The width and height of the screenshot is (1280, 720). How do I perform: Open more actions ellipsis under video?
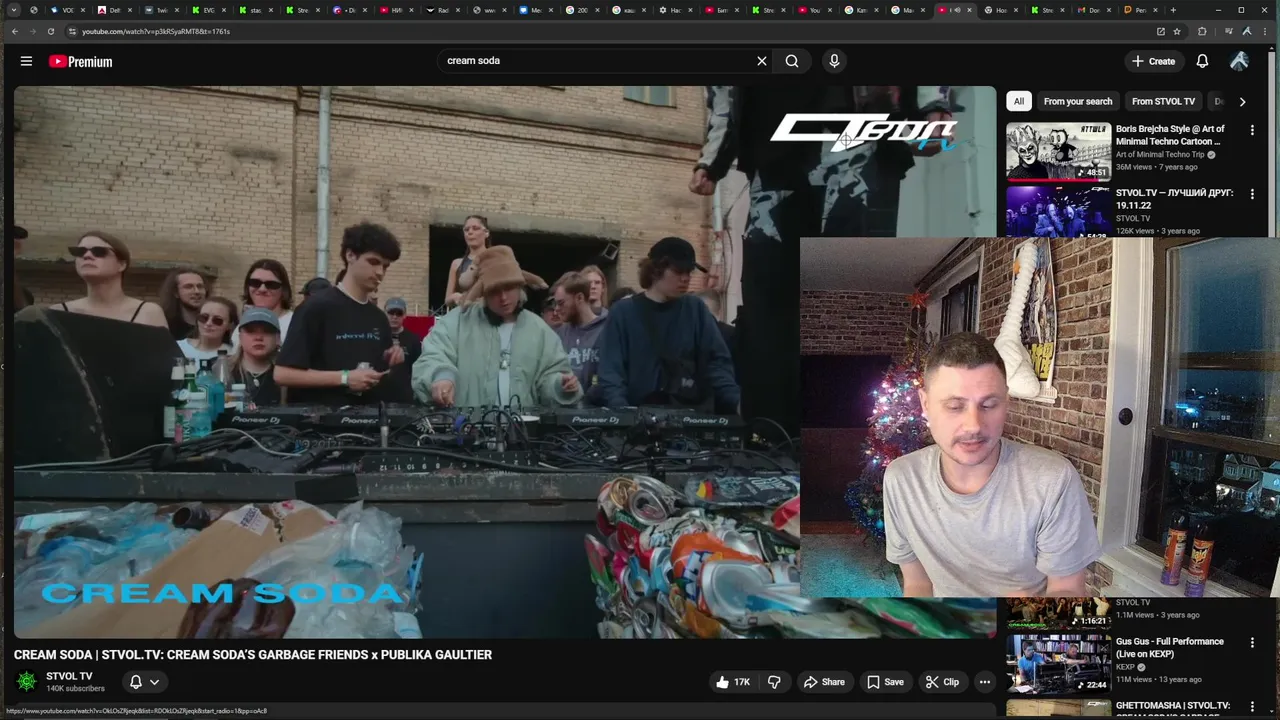click(x=984, y=682)
